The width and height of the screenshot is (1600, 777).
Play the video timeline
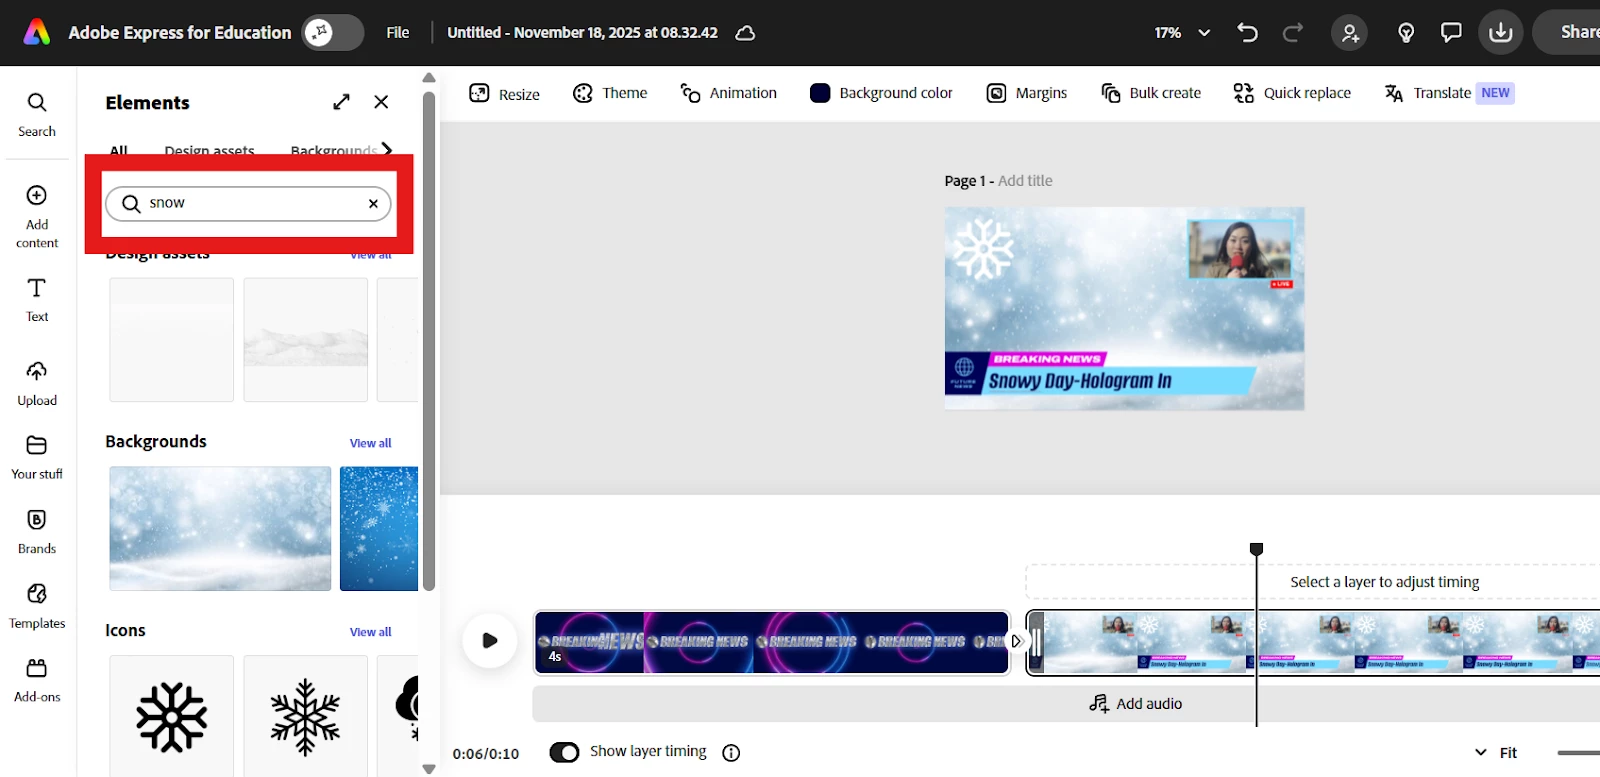490,641
